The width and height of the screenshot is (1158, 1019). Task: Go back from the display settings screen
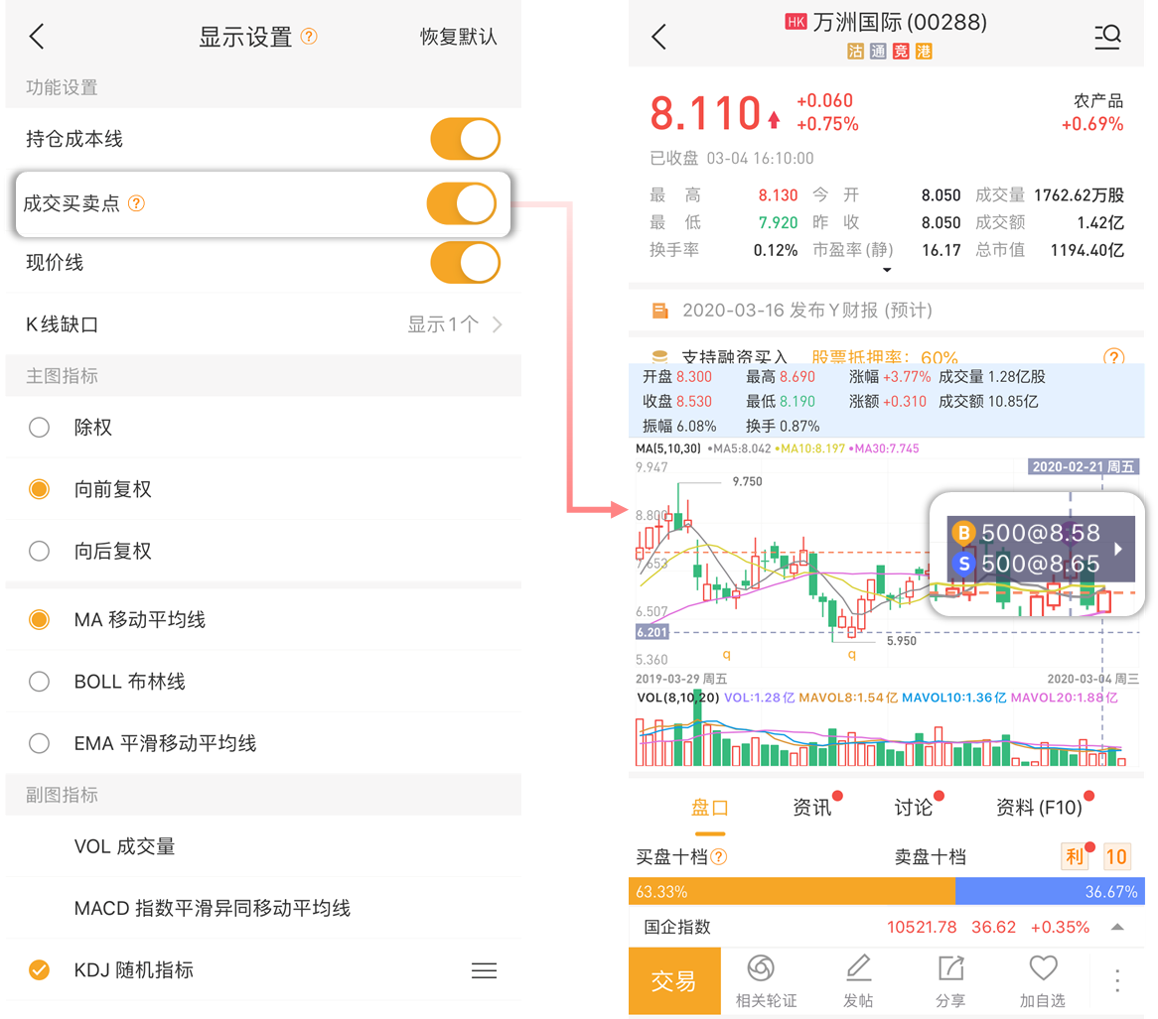(37, 36)
